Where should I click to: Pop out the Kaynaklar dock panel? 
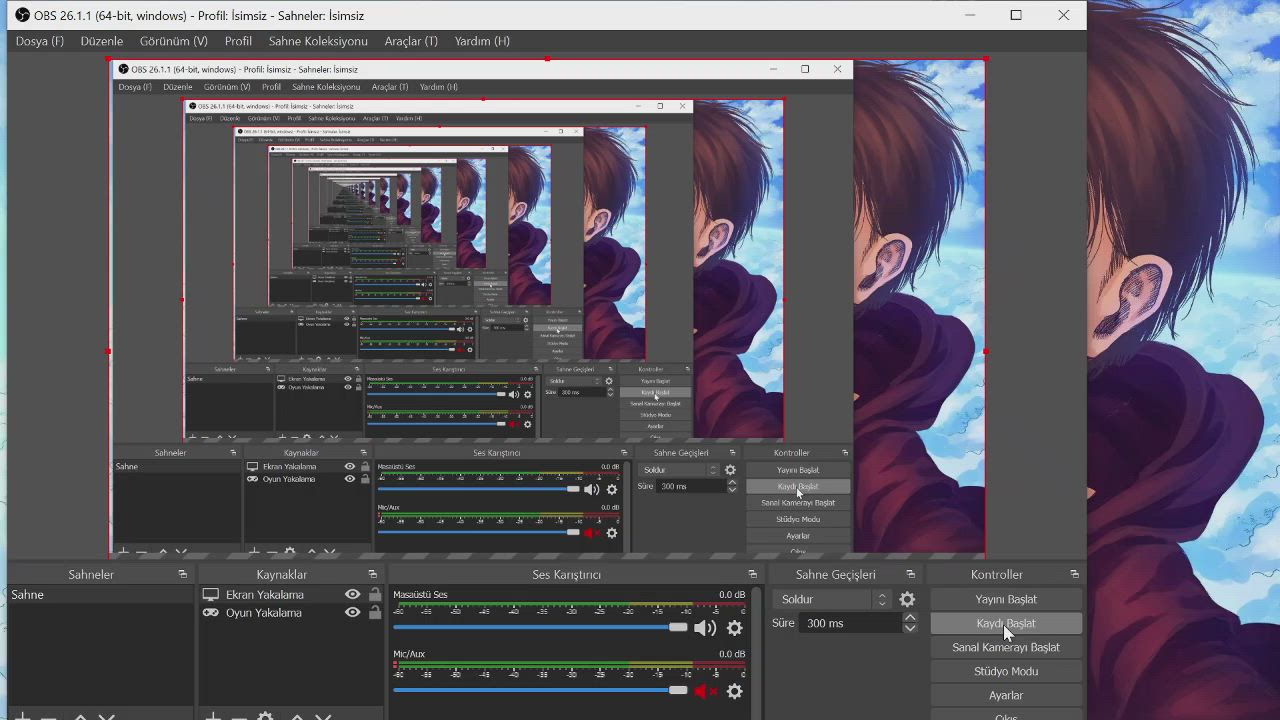[372, 574]
